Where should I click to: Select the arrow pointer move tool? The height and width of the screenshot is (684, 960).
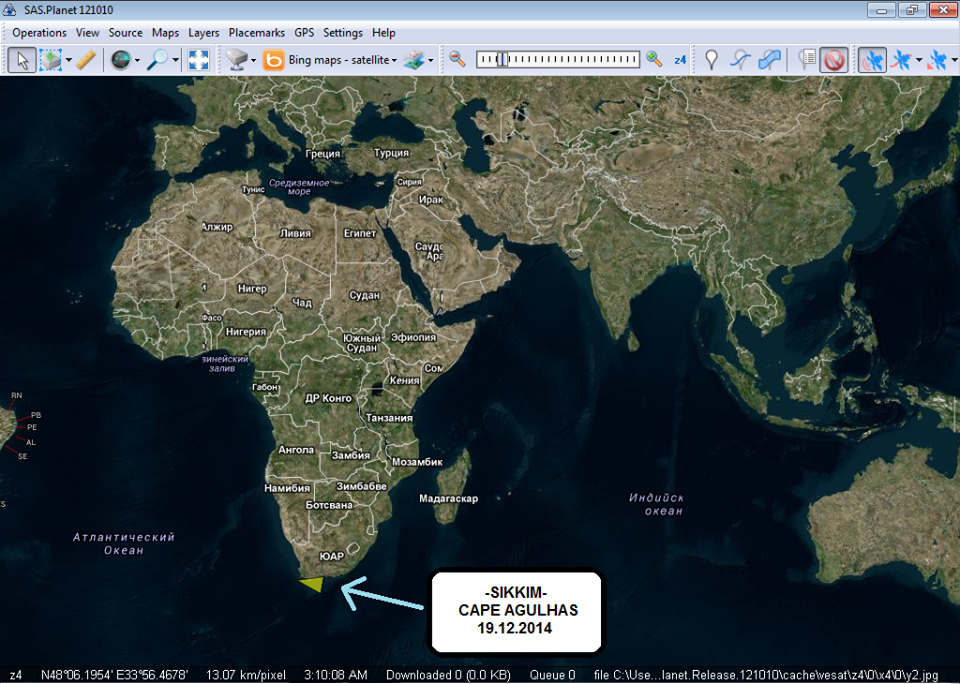(21, 60)
